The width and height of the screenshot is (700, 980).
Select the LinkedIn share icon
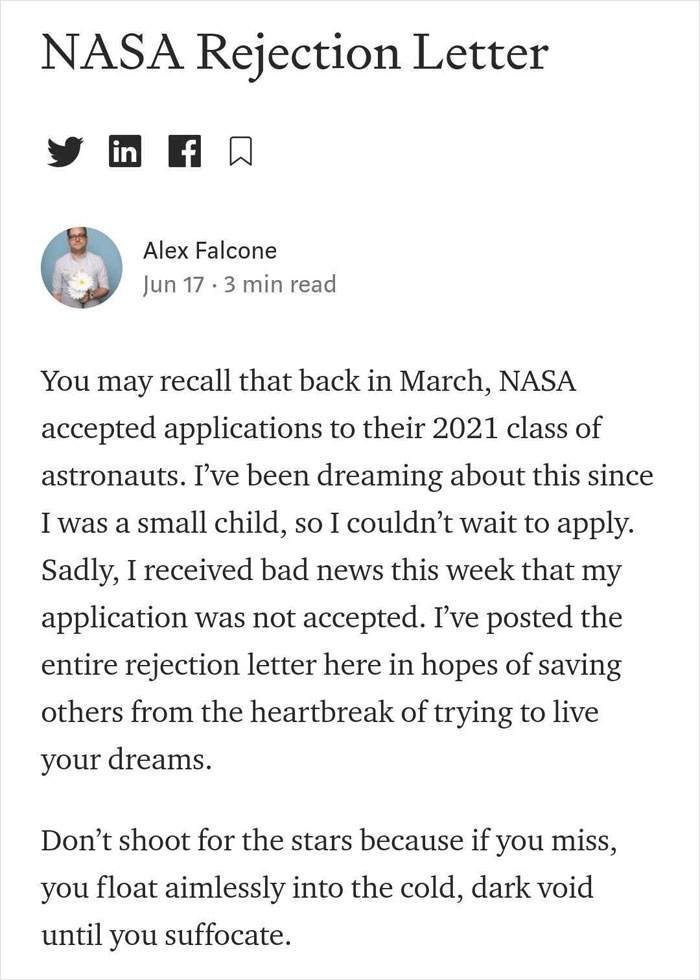click(125, 150)
